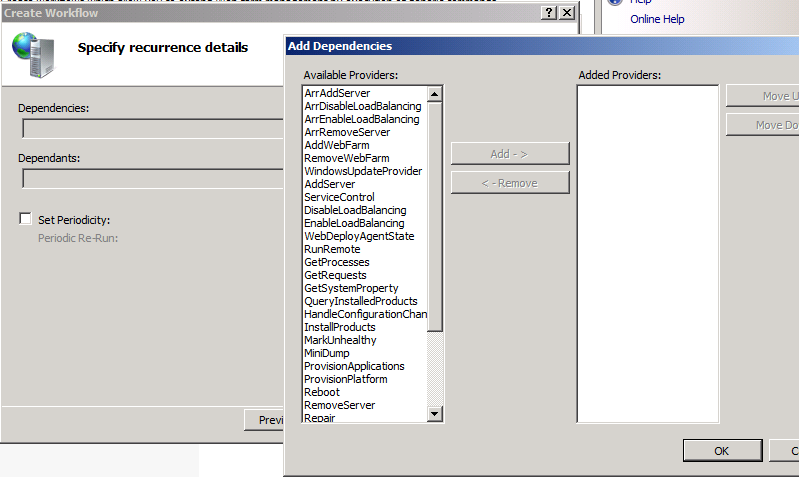This screenshot has height=477, width=799.
Task: Select ArrAddServer in Available Providers
Action: [337, 93]
